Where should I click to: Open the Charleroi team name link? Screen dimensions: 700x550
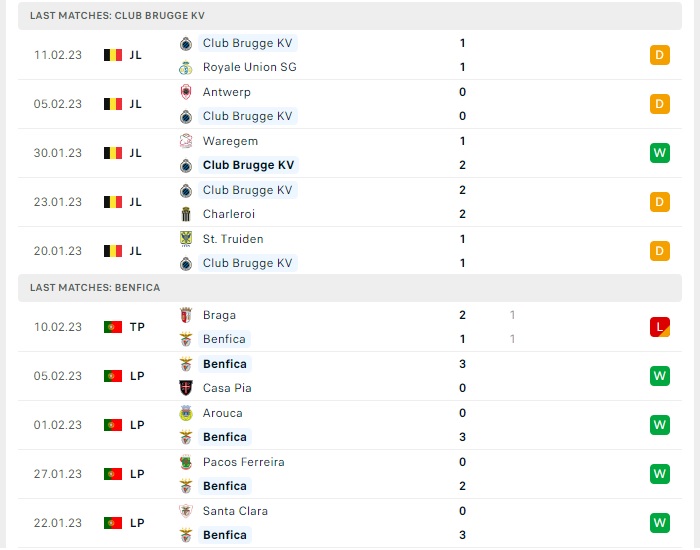pos(229,214)
